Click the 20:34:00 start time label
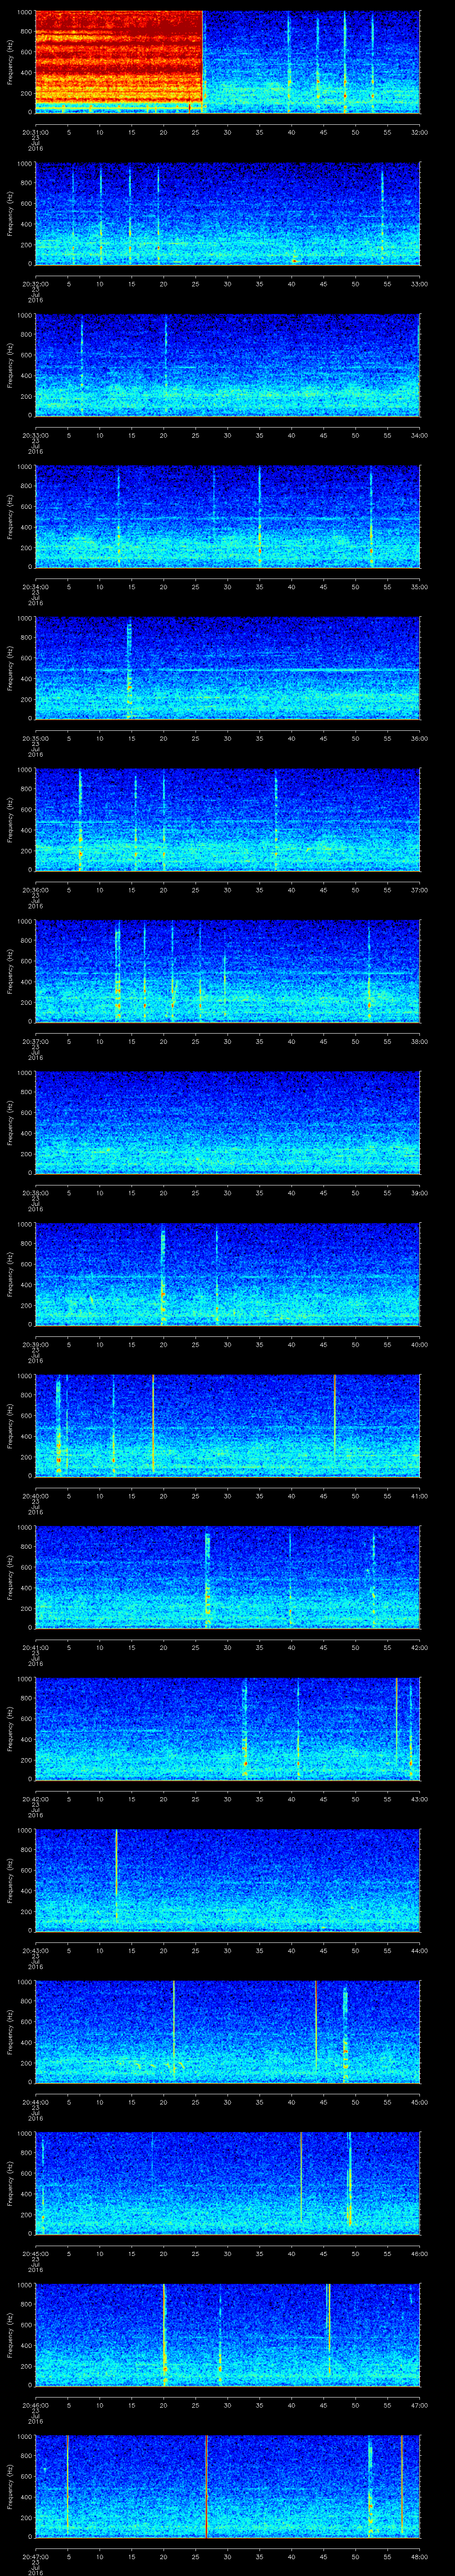The height and width of the screenshot is (2576, 455). [35, 586]
